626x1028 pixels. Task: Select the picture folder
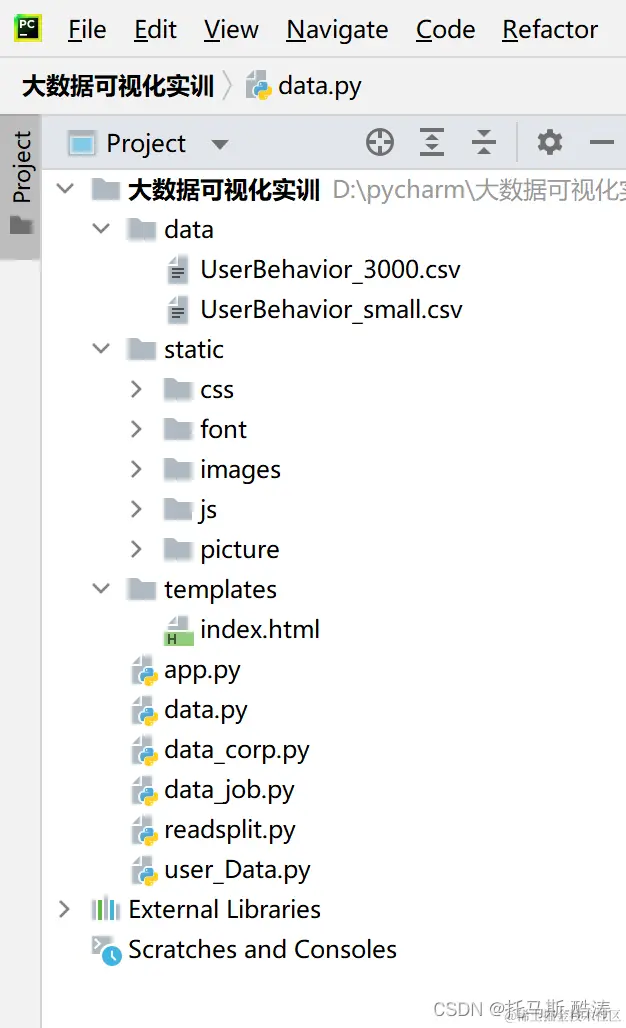pos(240,550)
